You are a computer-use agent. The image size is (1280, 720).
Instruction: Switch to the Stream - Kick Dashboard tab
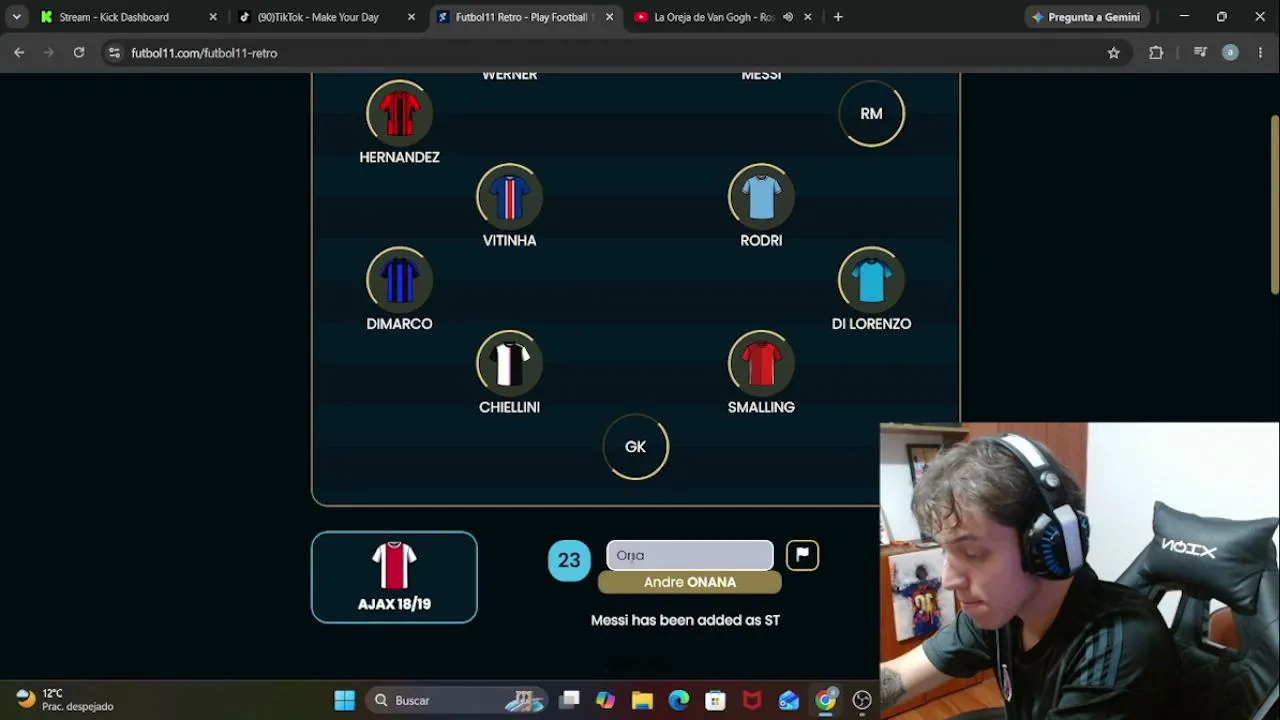[x=114, y=17]
